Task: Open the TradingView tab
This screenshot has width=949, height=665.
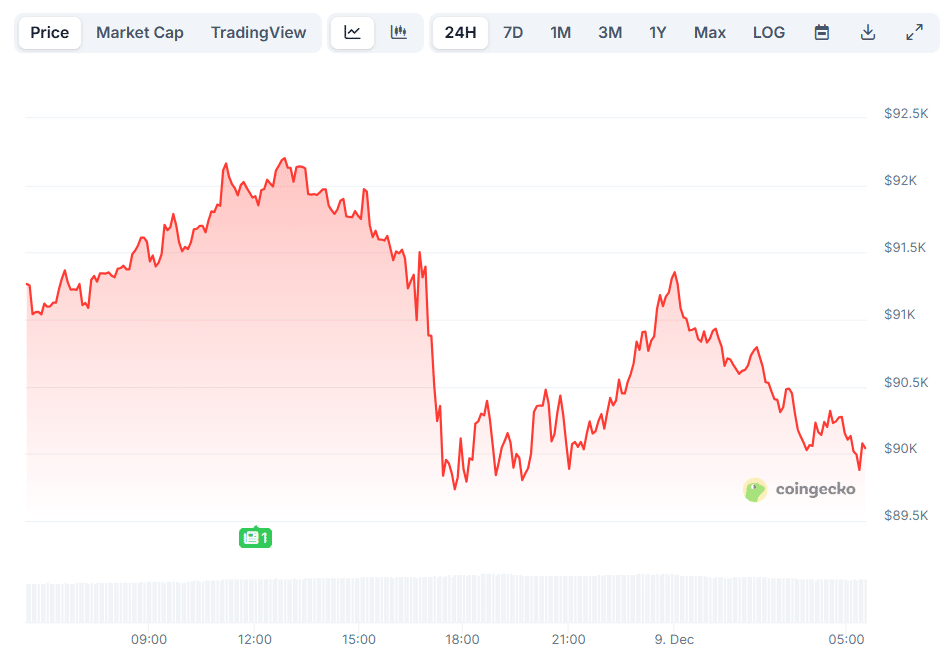Action: (259, 32)
